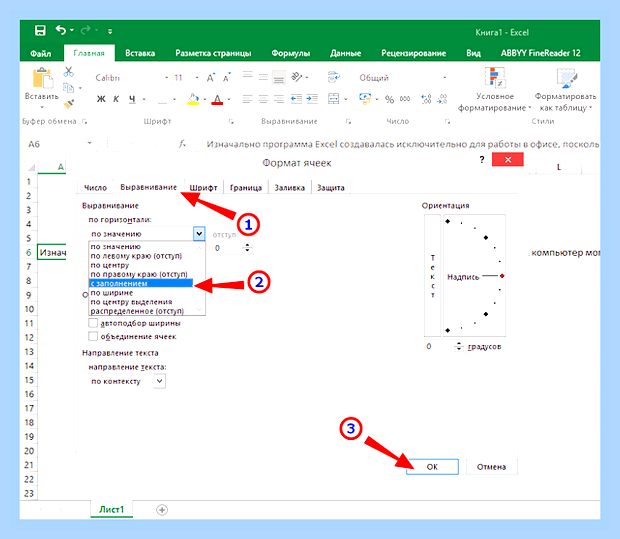620x539 pixels.
Task: Open the по контексту text direction dropdown
Action: (160, 381)
